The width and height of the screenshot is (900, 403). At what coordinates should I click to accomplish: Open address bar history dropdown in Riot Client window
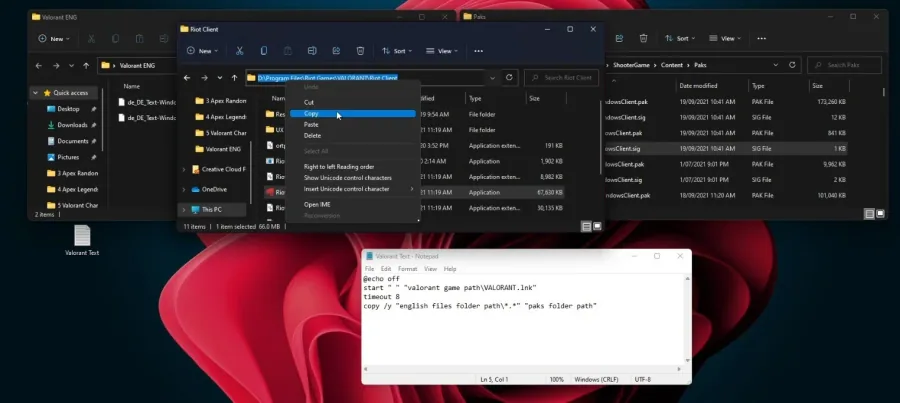coord(492,78)
